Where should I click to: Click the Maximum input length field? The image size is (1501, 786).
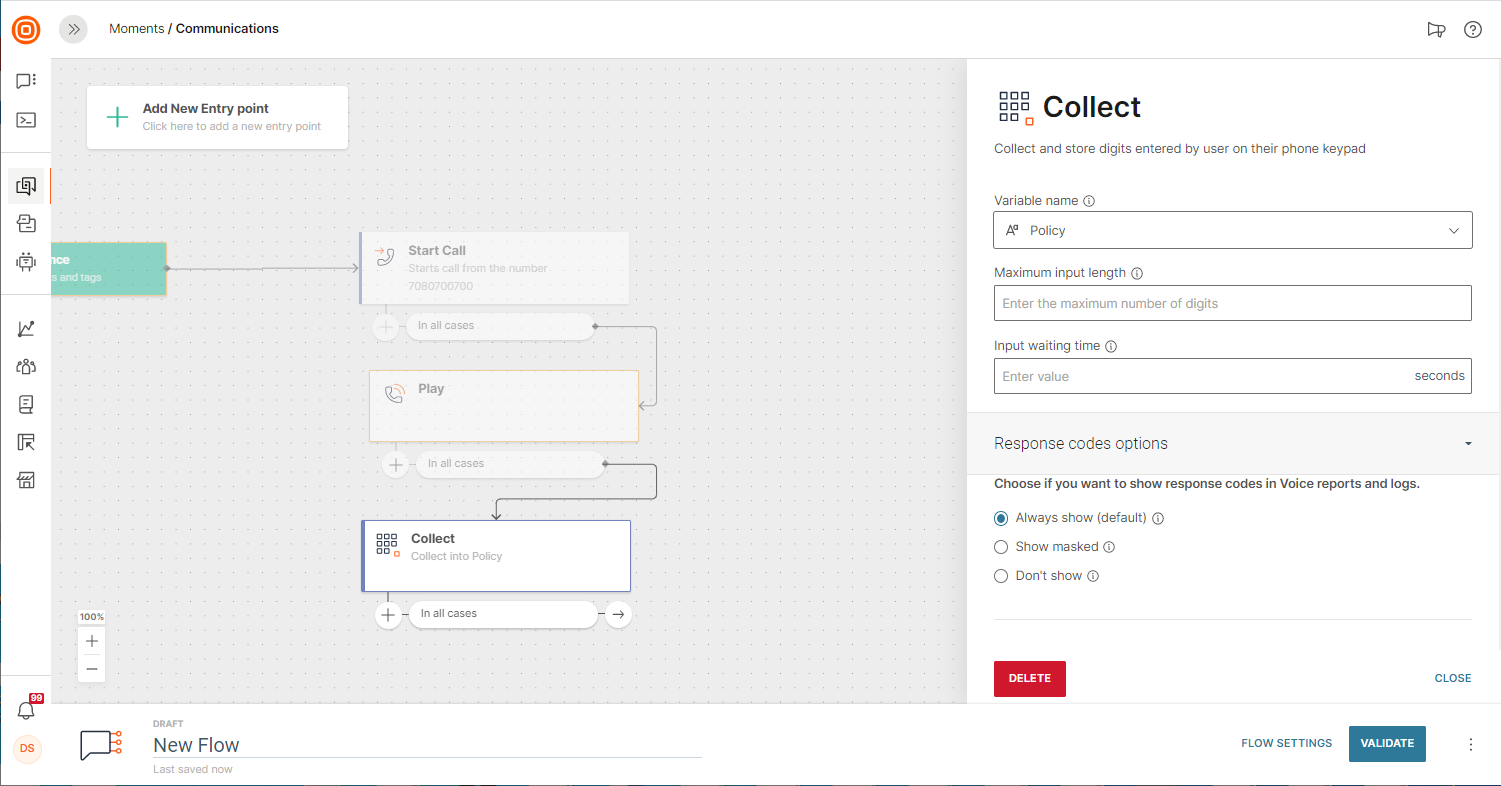[1232, 303]
